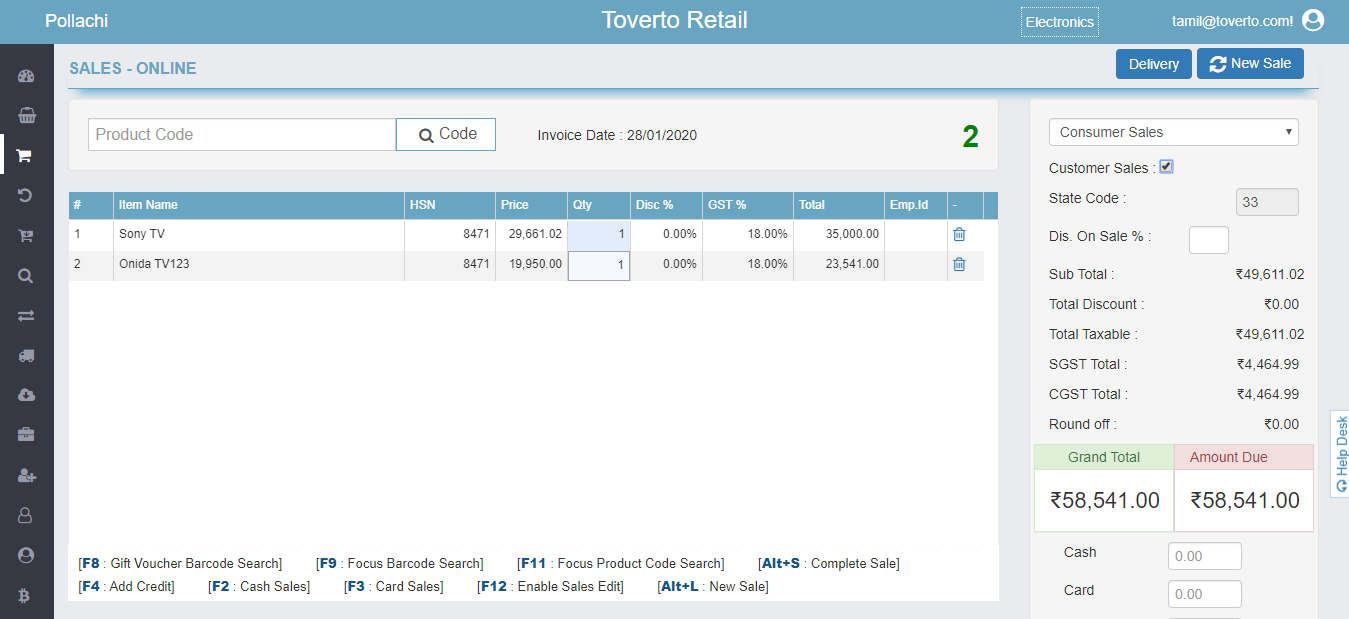1349x619 pixels.
Task: Open the add-user icon in sidebar
Action: (26, 475)
